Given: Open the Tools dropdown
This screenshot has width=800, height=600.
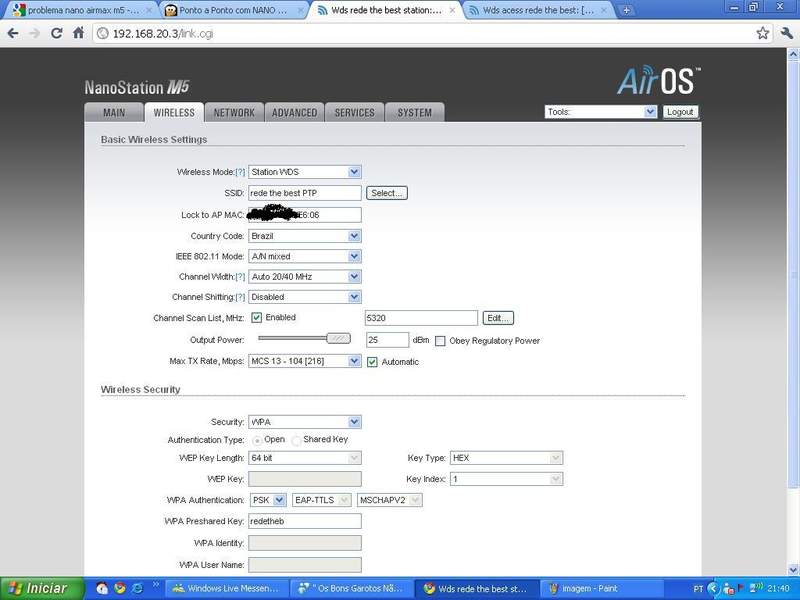Looking at the screenshot, I should (x=601, y=112).
